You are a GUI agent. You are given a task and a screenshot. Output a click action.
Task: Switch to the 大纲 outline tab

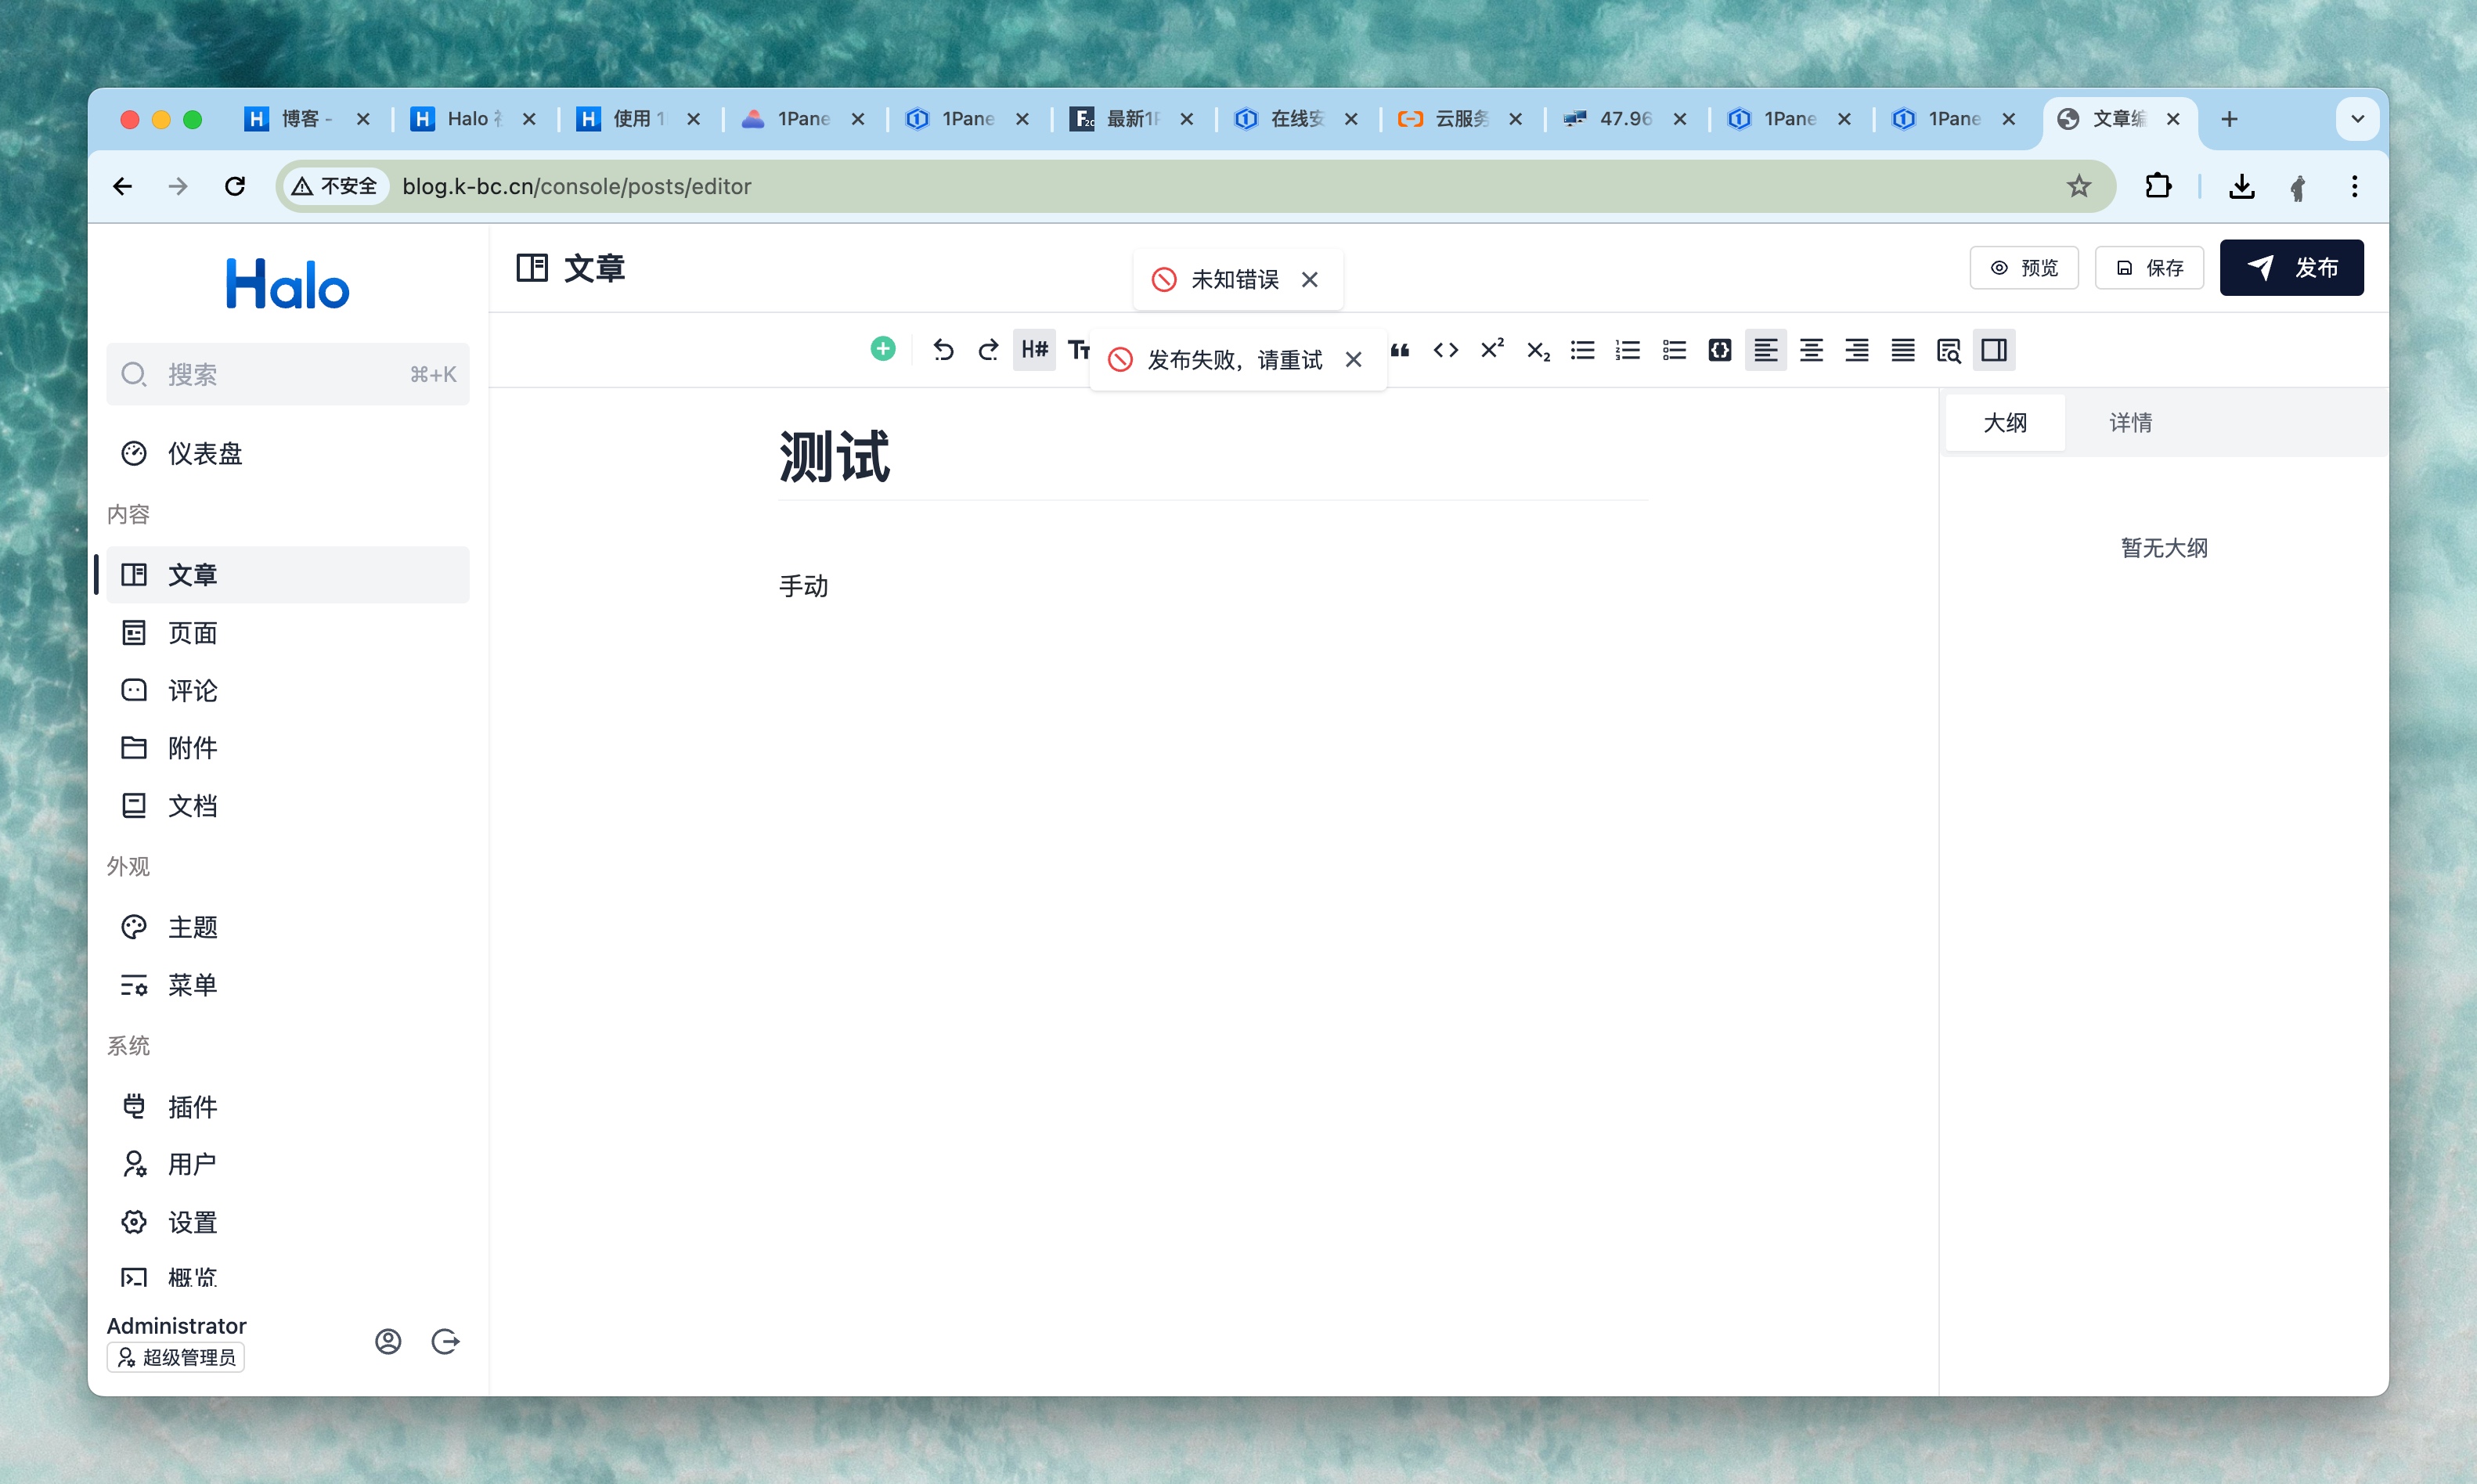(x=2005, y=422)
